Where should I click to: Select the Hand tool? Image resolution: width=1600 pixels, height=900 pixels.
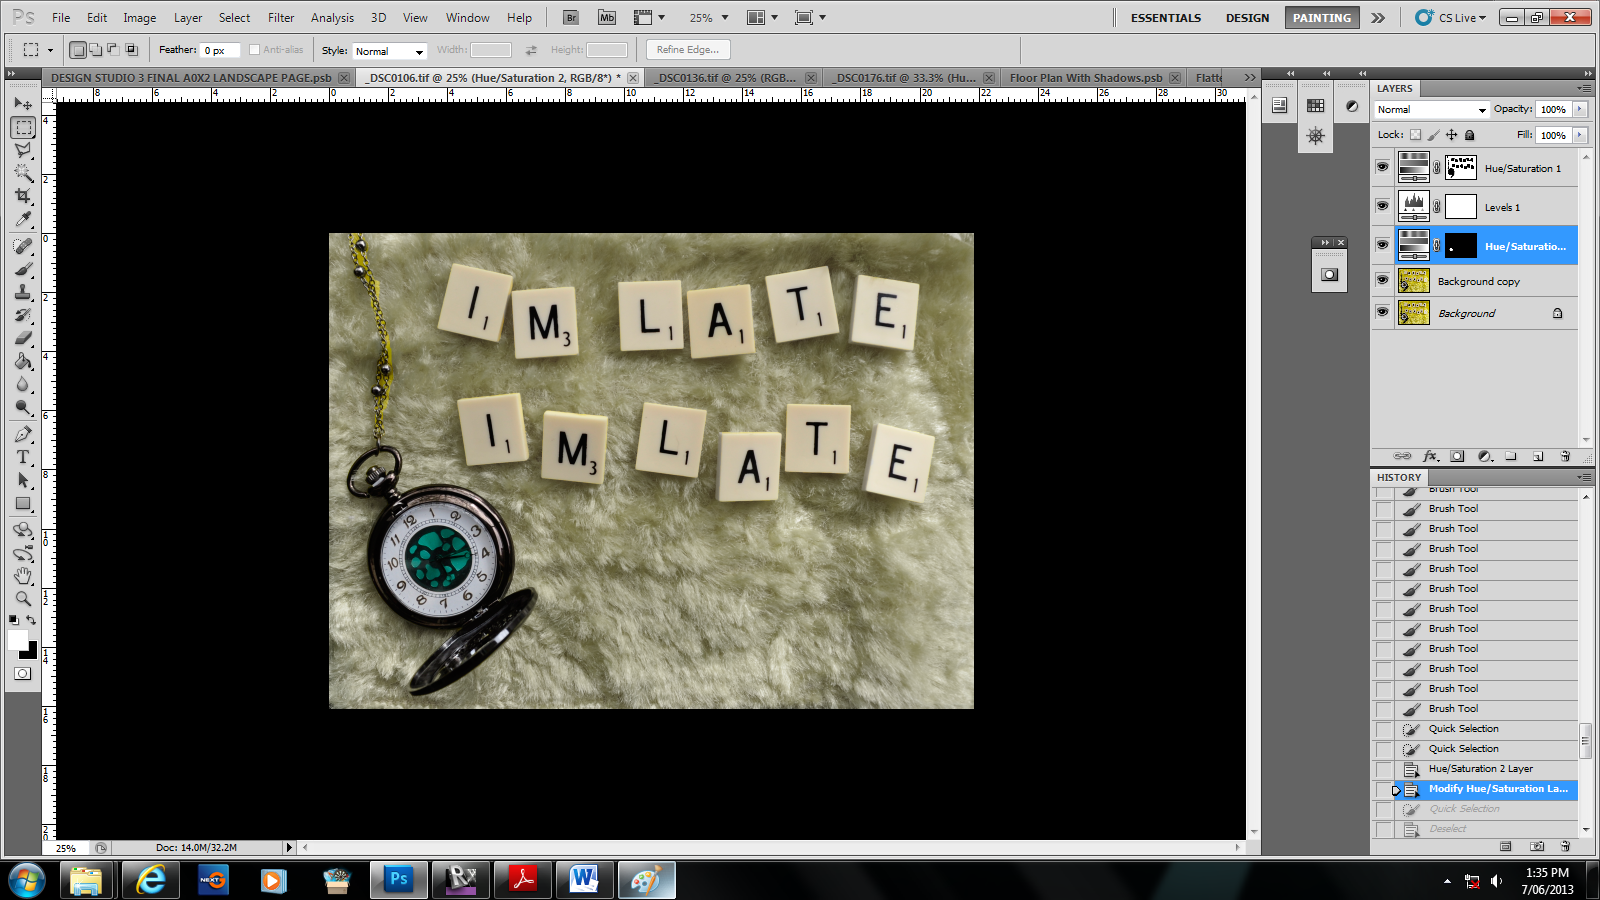coord(23,576)
